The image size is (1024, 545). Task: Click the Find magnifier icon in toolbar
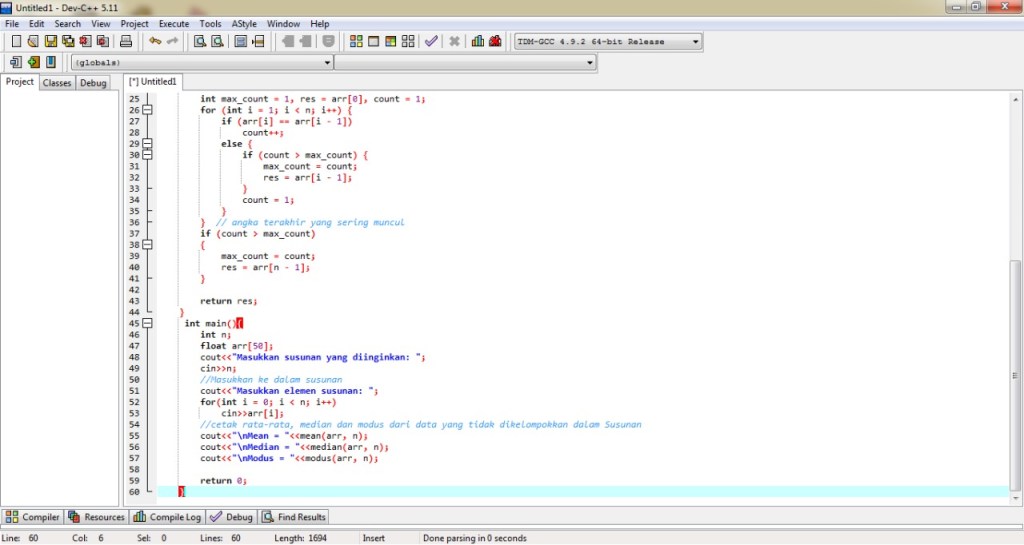(x=199, y=42)
